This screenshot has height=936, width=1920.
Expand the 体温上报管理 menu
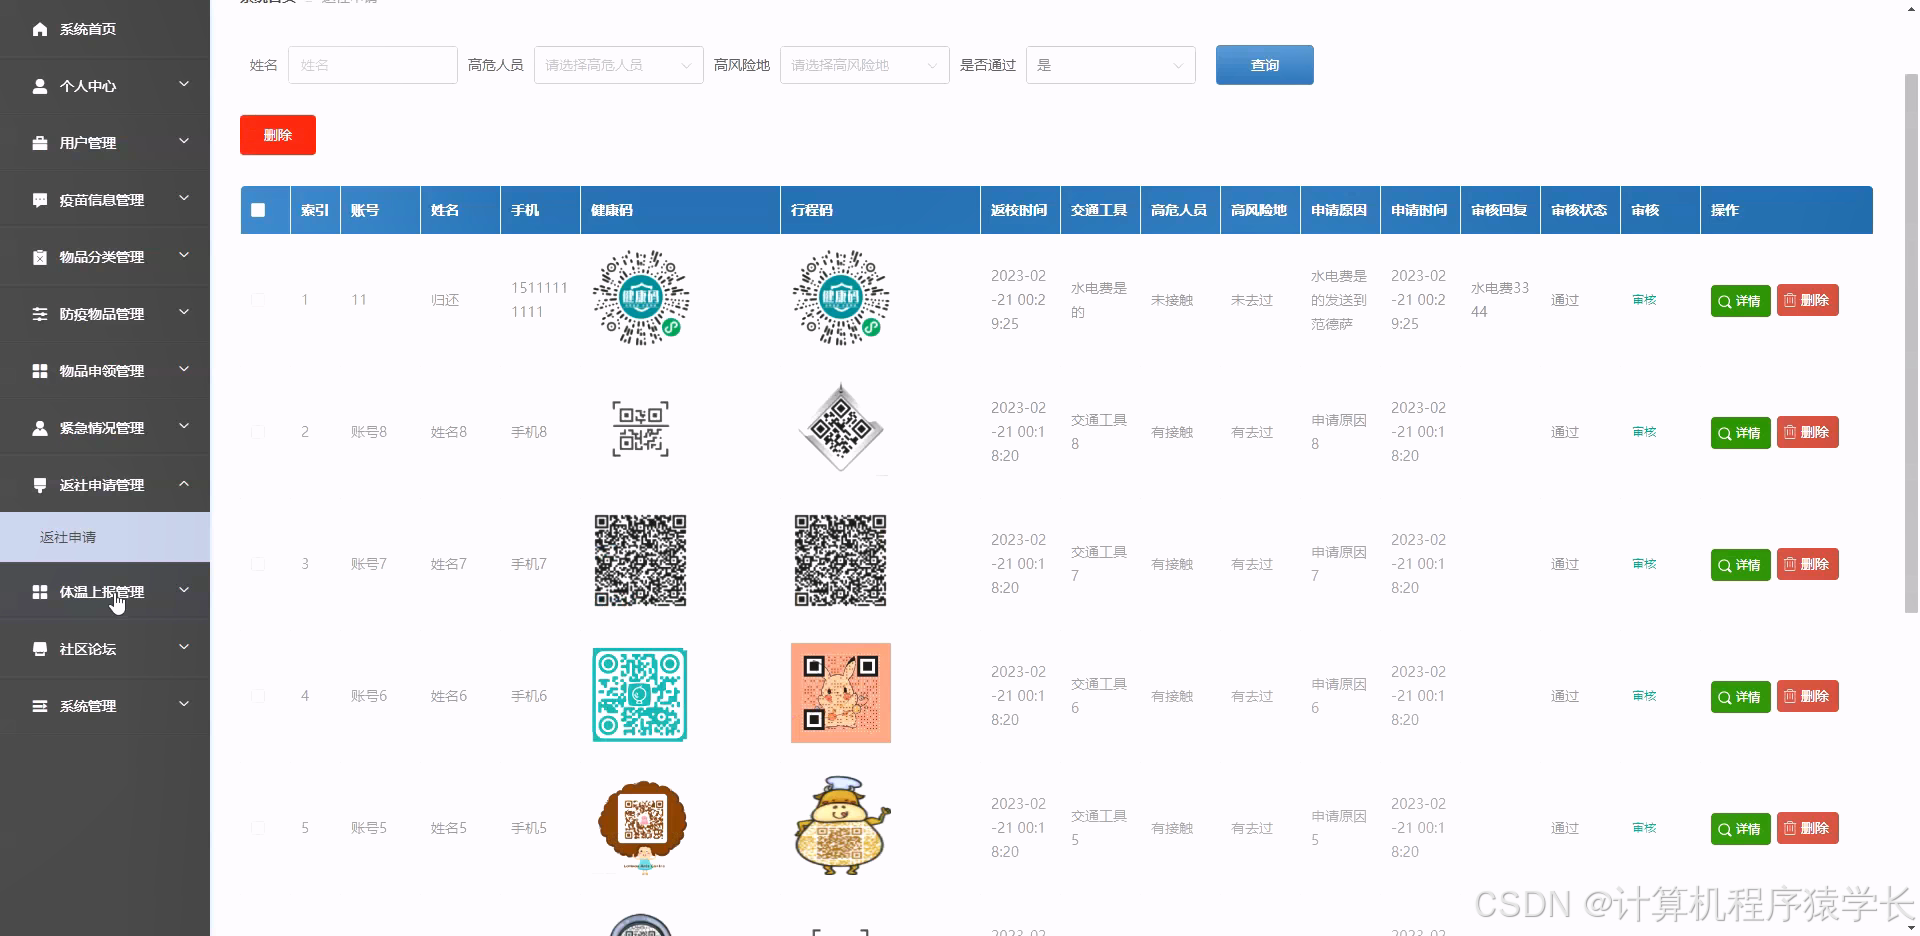105,592
